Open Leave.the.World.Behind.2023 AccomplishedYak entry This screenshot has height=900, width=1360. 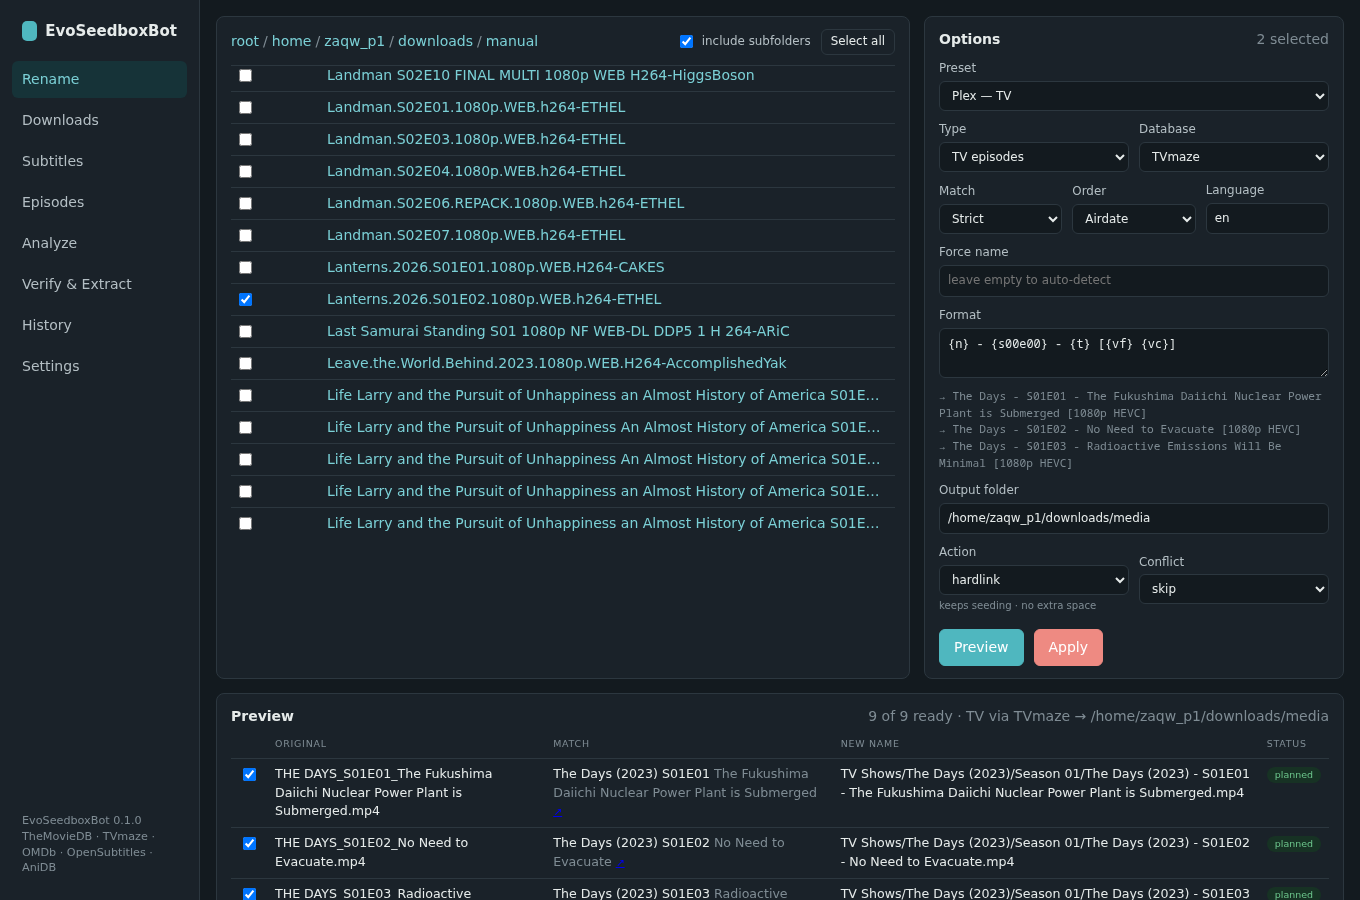(x=557, y=363)
